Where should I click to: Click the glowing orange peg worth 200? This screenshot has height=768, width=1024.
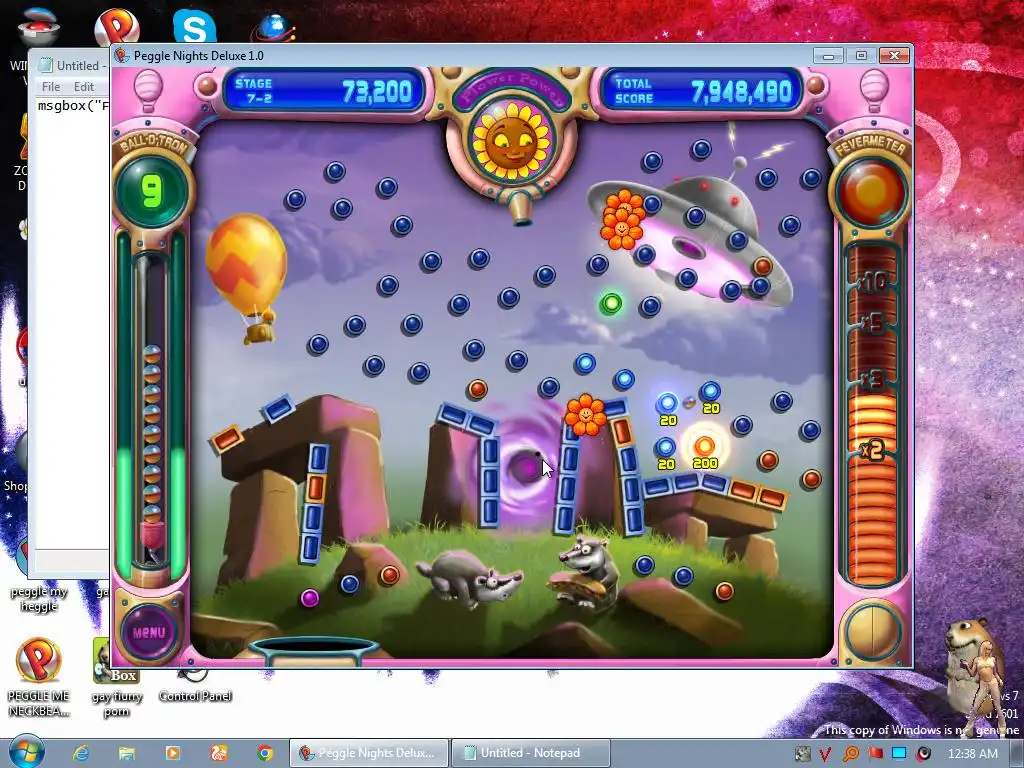705,446
